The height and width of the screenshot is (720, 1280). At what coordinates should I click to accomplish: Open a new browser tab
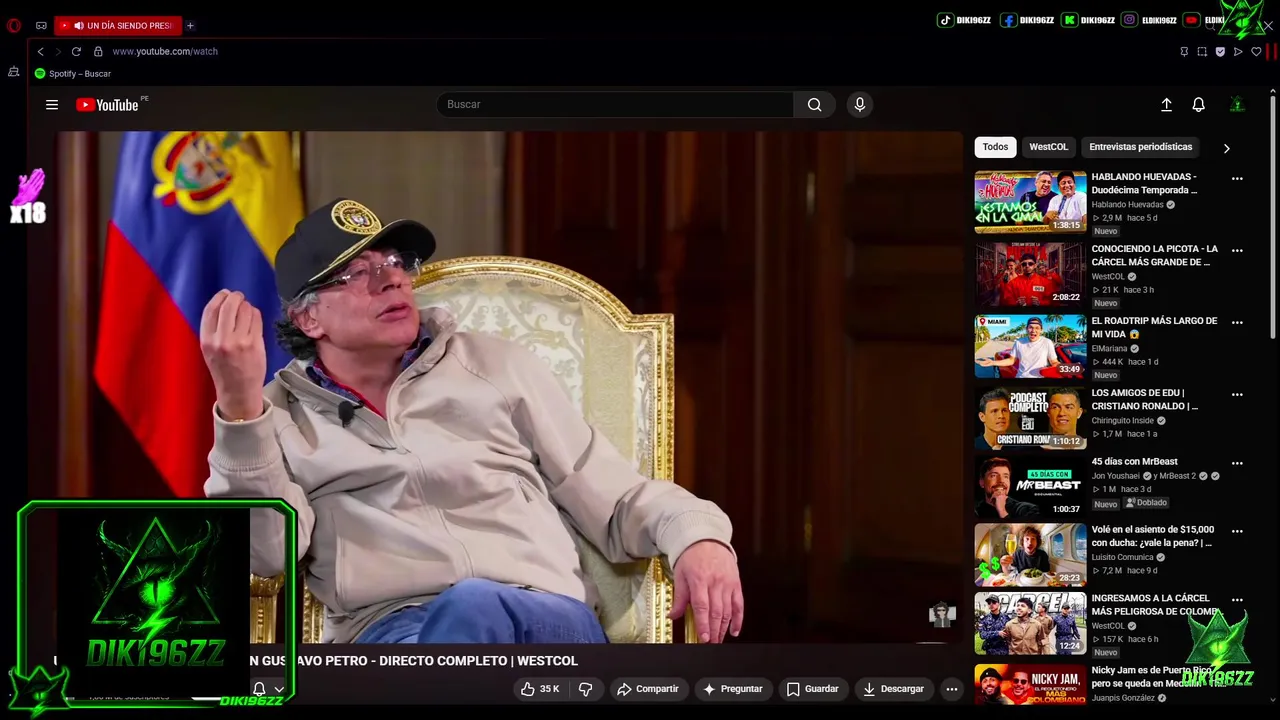point(190,26)
